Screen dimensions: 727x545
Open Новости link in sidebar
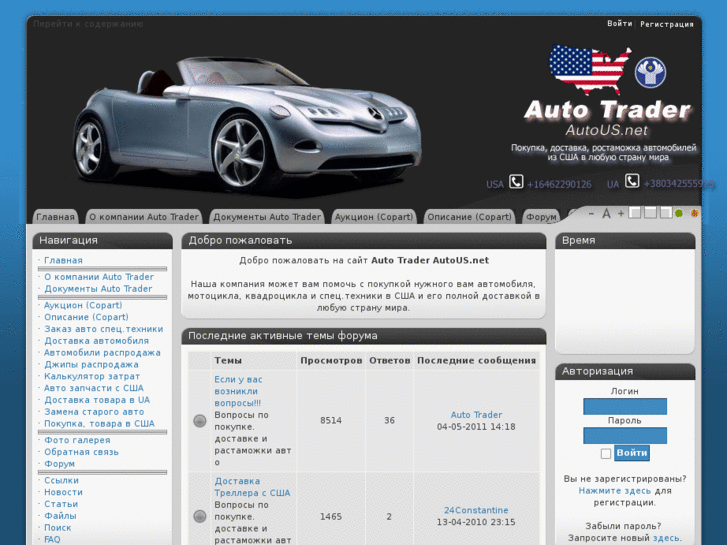(x=63, y=492)
